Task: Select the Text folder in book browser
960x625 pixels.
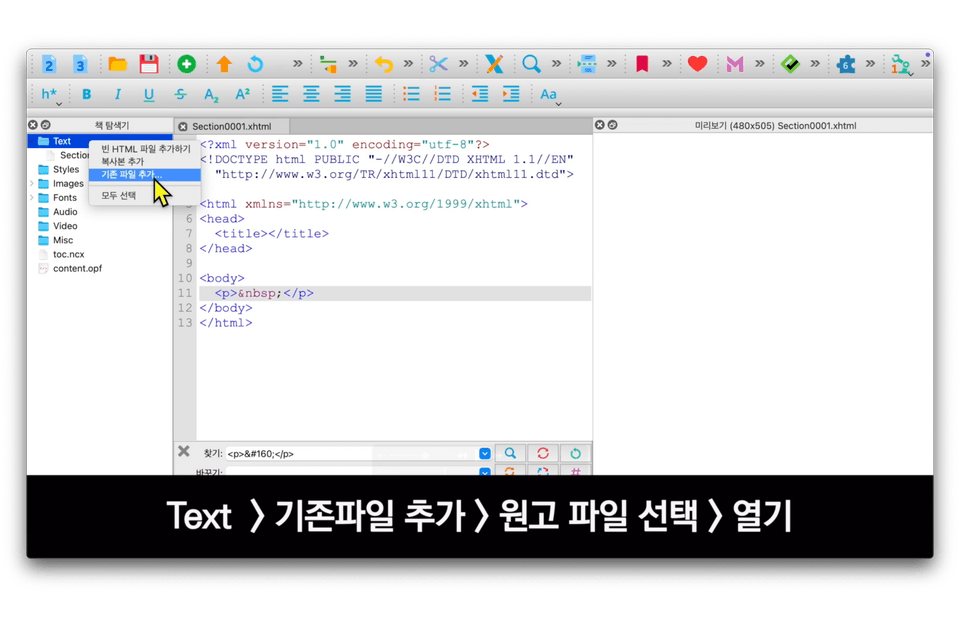Action: pyautogui.click(x=61, y=141)
